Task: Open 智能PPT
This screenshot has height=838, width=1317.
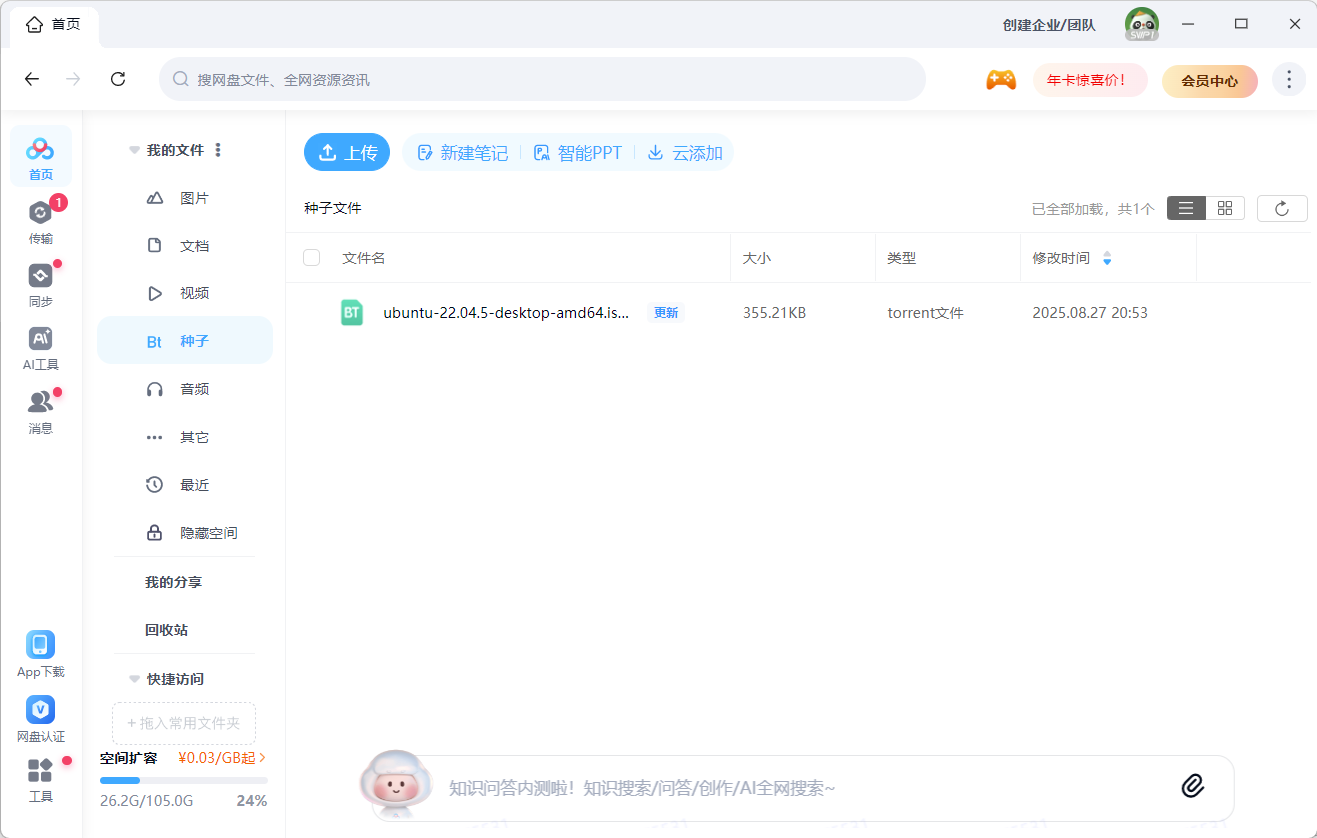Action: click(578, 153)
